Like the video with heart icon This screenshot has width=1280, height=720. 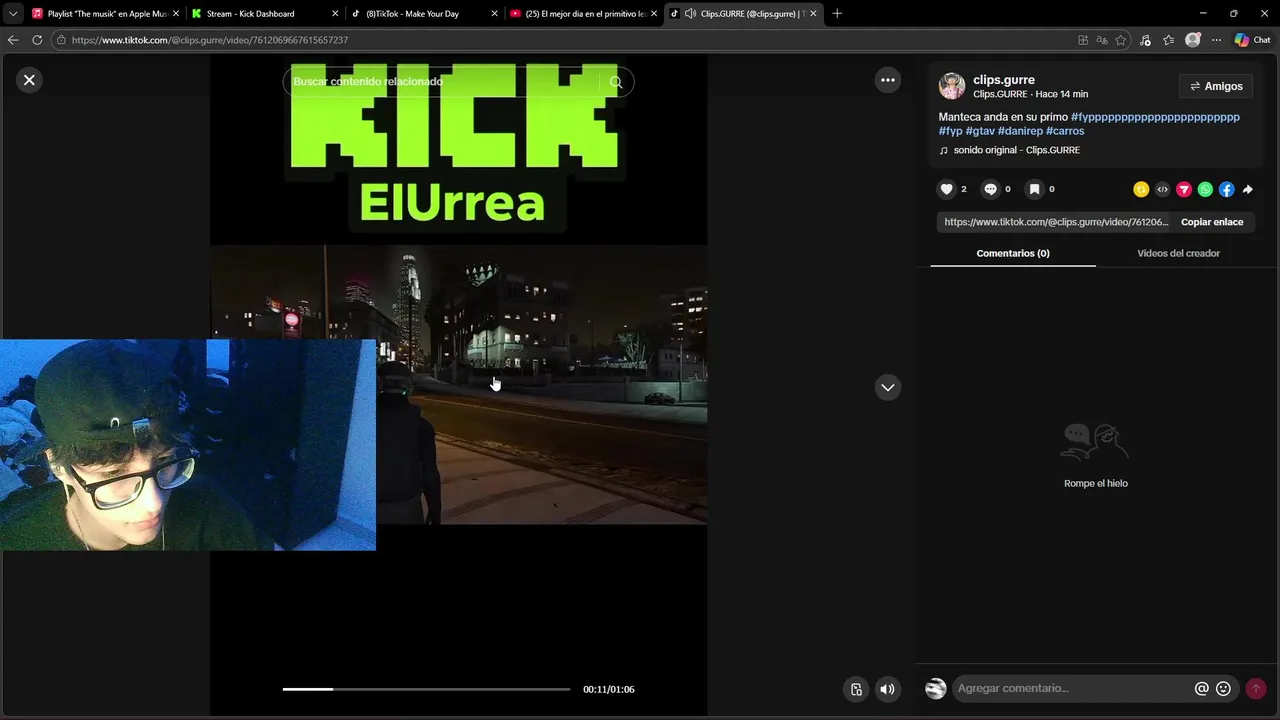[x=946, y=189]
